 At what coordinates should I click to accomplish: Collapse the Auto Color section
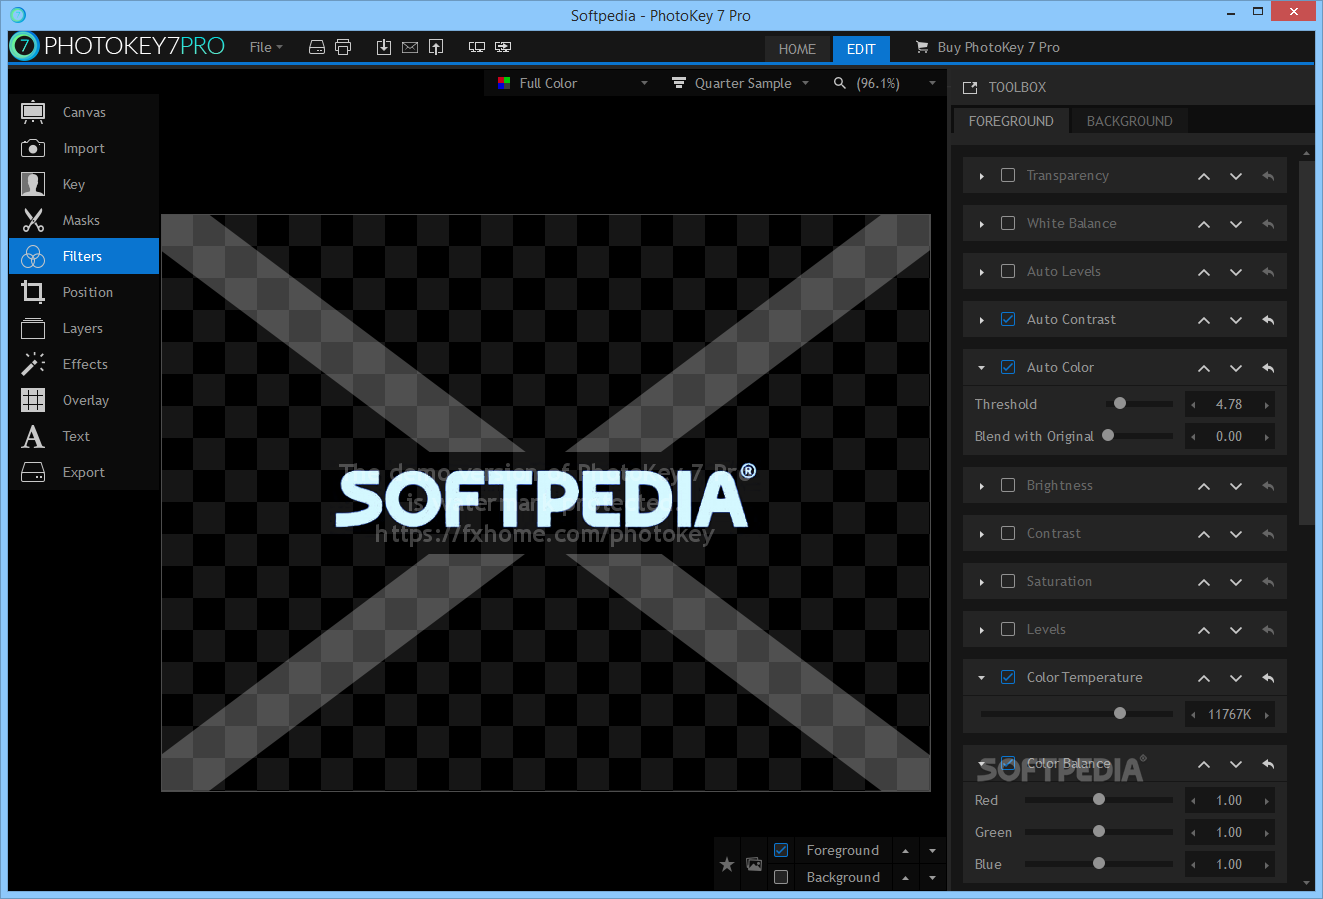pos(982,368)
